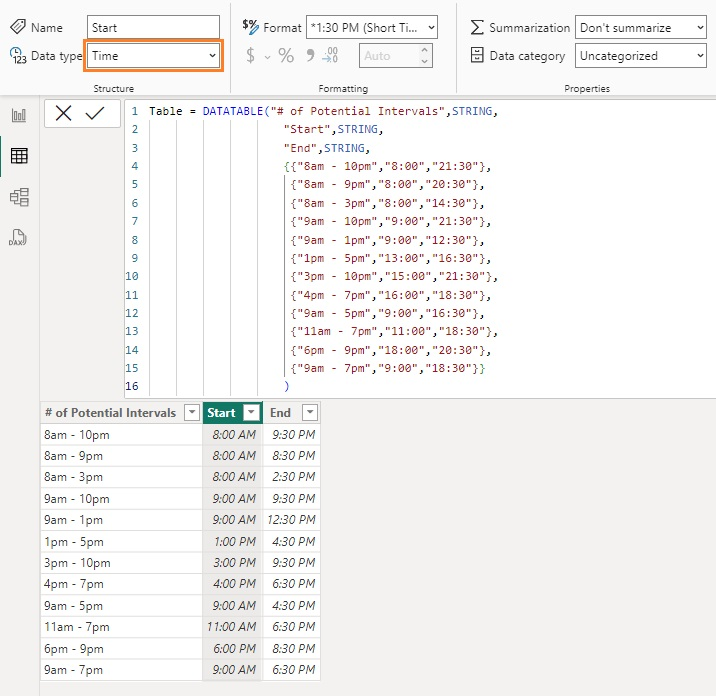
Task: Open the Model view icon
Action: click(x=19, y=197)
